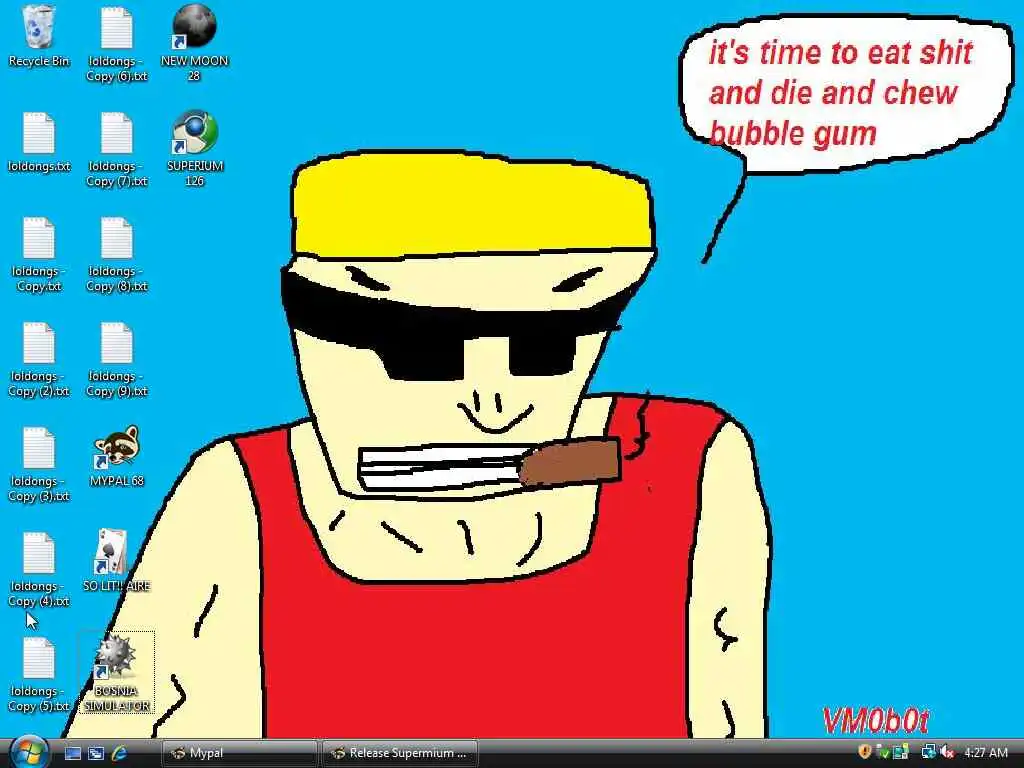Launch Internet Explorer from Quick Launch
1024x768 pixels.
pyautogui.click(x=120, y=753)
